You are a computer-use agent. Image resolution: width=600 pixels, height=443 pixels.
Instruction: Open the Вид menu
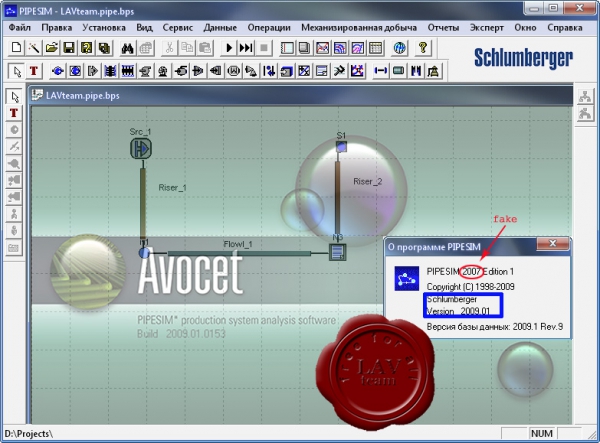pos(144,28)
